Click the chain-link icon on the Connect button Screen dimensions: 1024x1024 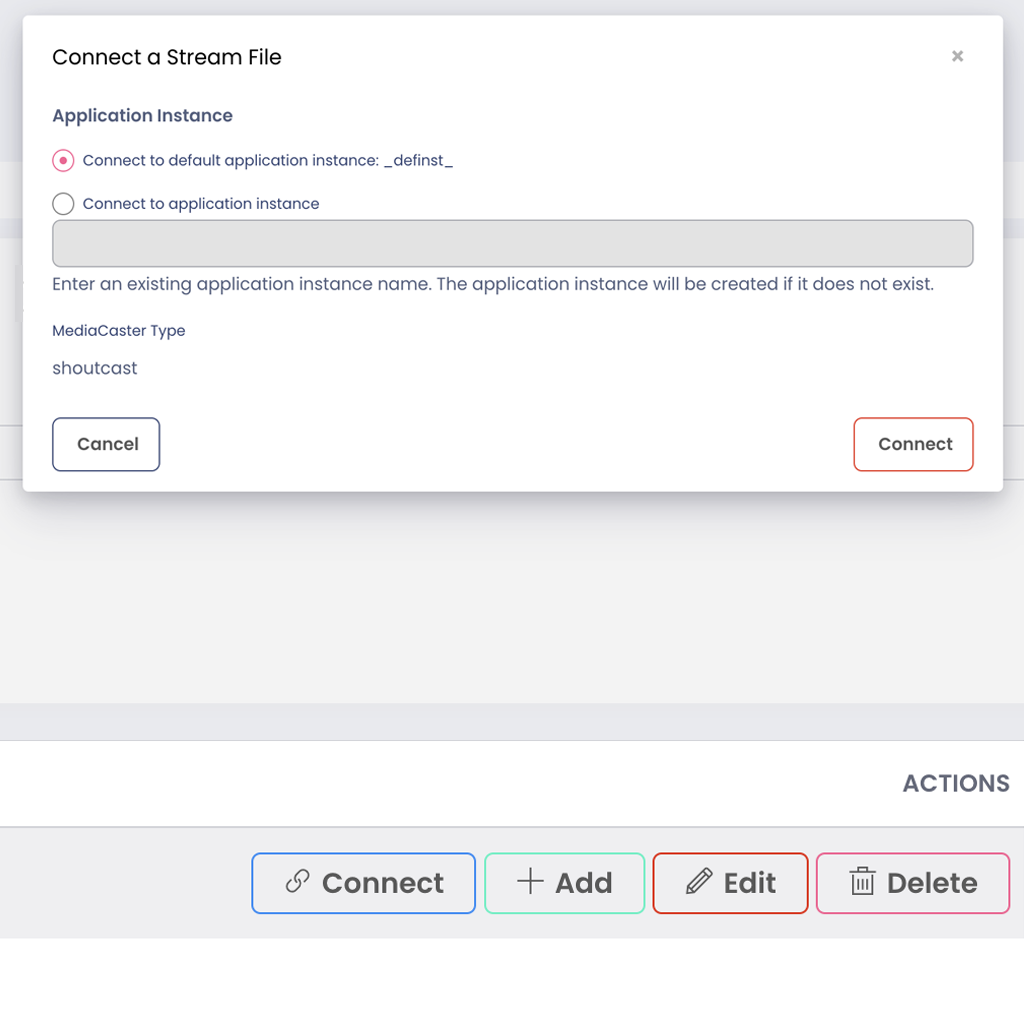pyautogui.click(x=297, y=881)
